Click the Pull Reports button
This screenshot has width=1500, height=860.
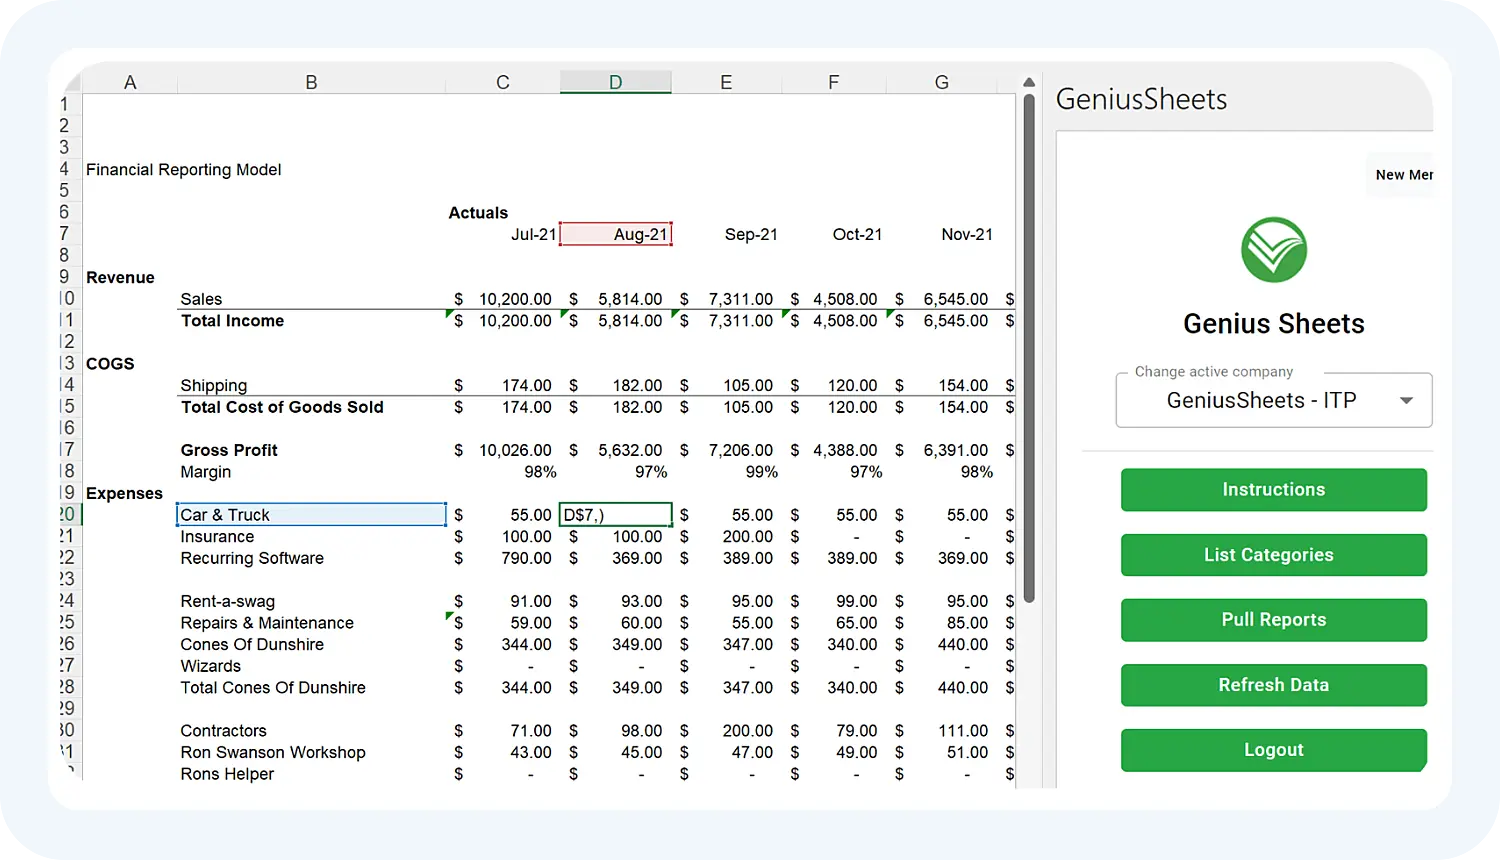tap(1274, 620)
